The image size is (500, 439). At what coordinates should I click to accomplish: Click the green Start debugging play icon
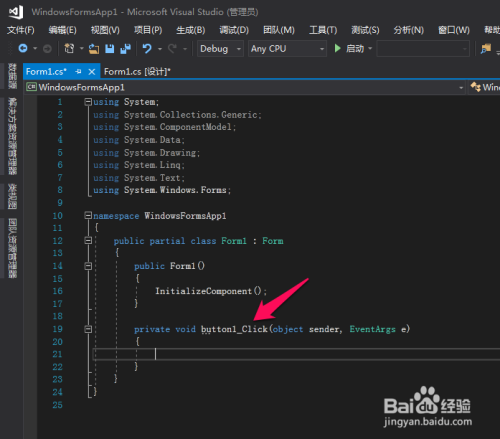coord(337,49)
